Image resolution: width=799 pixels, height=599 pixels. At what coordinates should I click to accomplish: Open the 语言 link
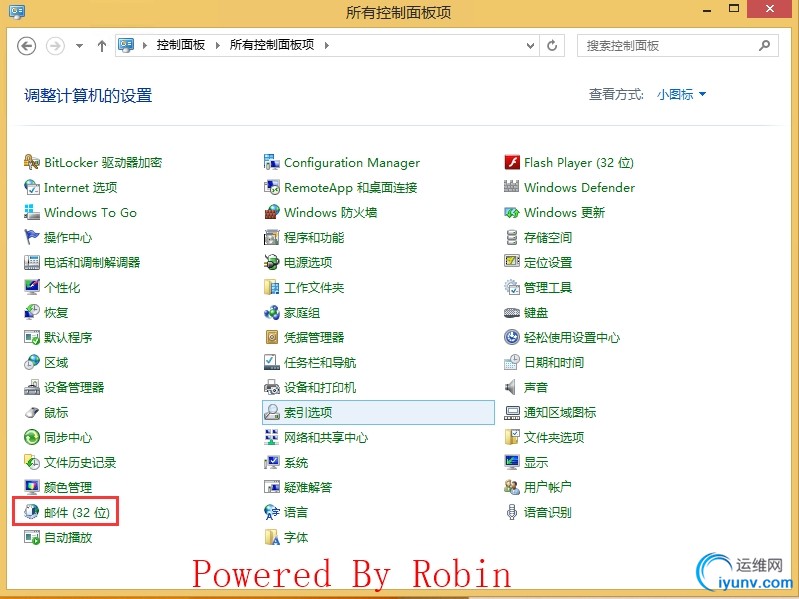(x=296, y=512)
